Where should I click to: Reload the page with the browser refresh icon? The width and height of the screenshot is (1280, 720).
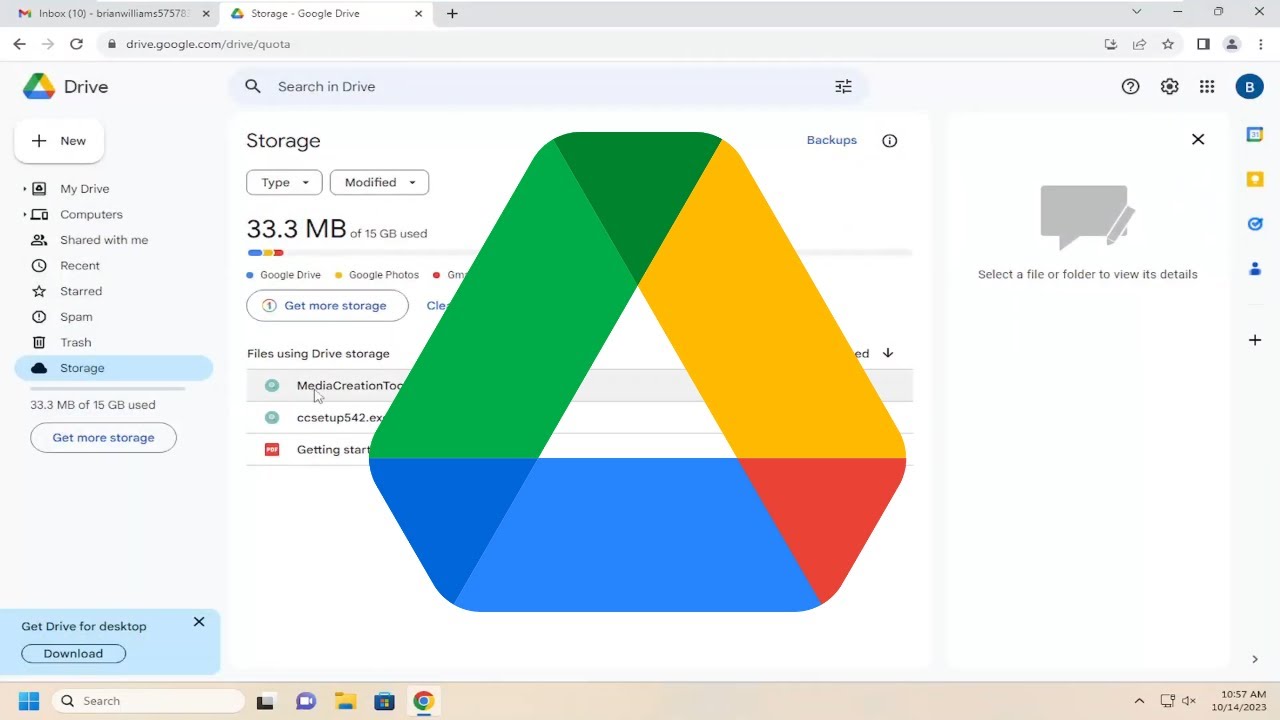(x=76, y=44)
